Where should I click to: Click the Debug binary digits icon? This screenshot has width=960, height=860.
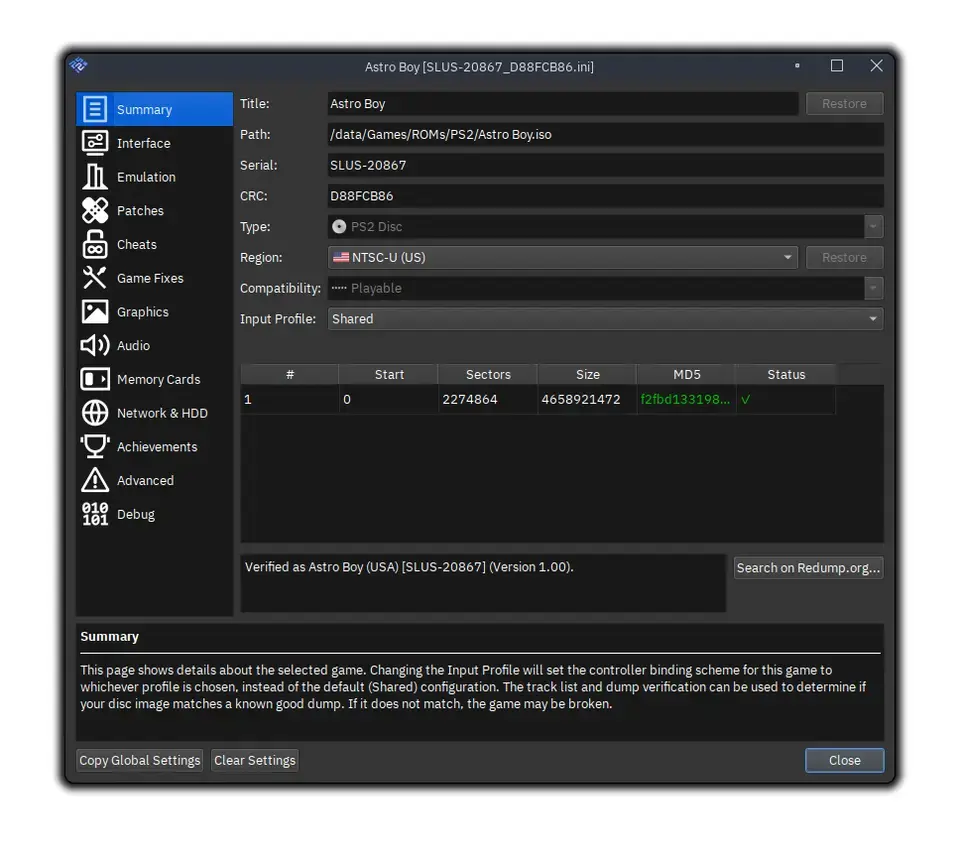click(95, 514)
